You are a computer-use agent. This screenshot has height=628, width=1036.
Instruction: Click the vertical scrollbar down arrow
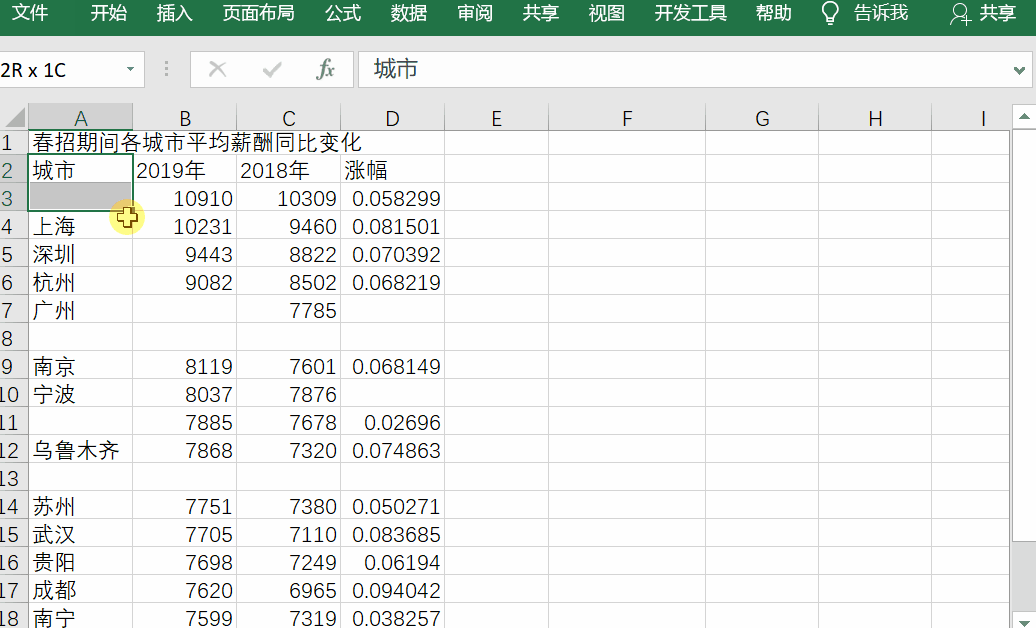(1023, 621)
